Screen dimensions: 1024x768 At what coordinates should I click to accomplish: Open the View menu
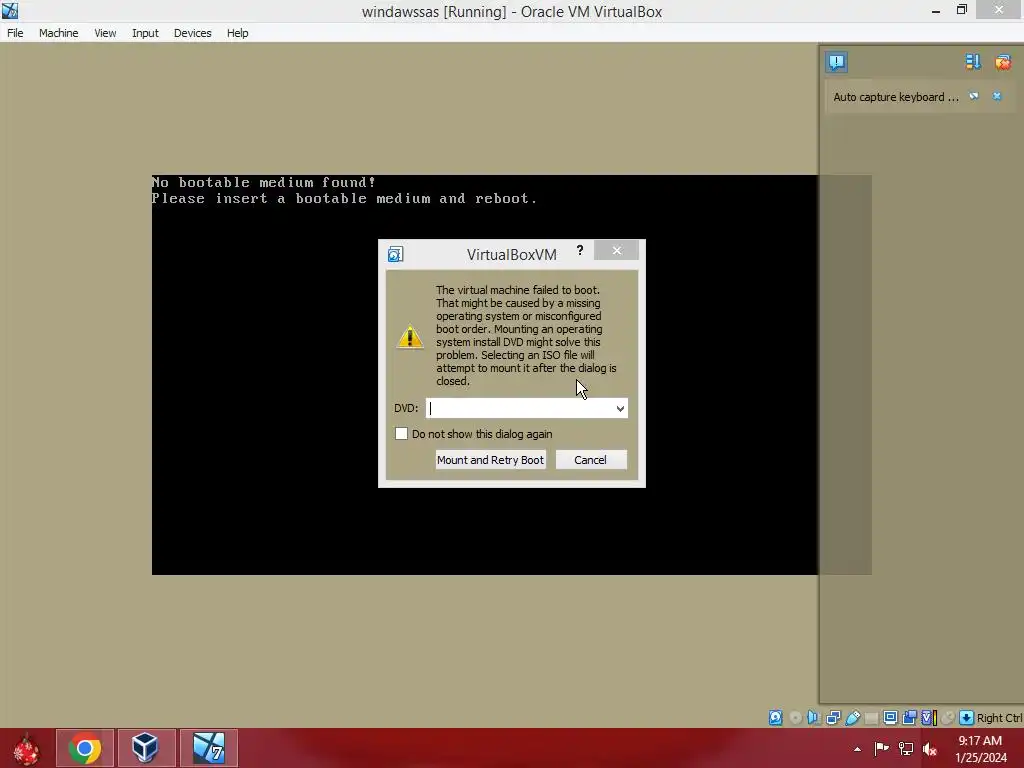pos(105,33)
